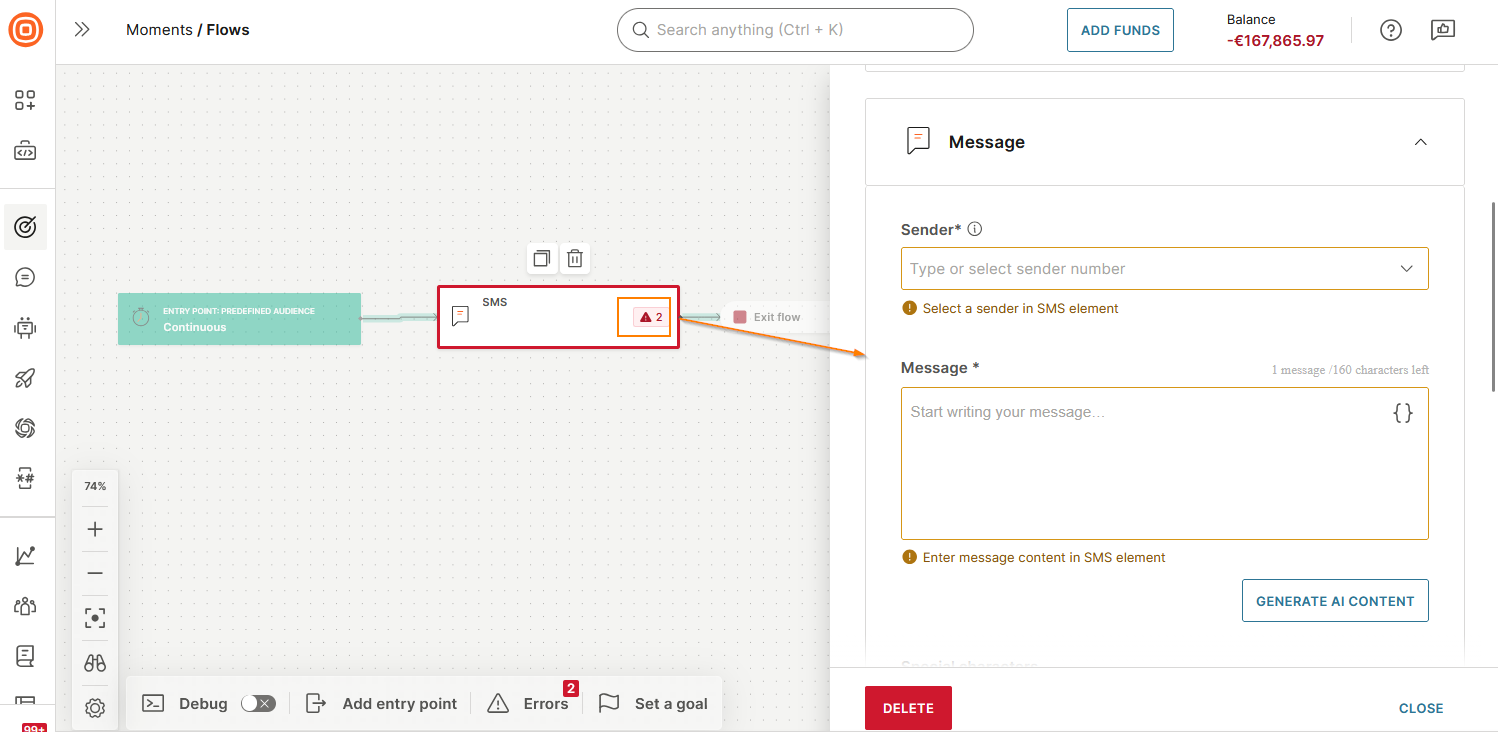Select the people audience icon in the sidebar
This screenshot has width=1498, height=732.
(x=27, y=605)
